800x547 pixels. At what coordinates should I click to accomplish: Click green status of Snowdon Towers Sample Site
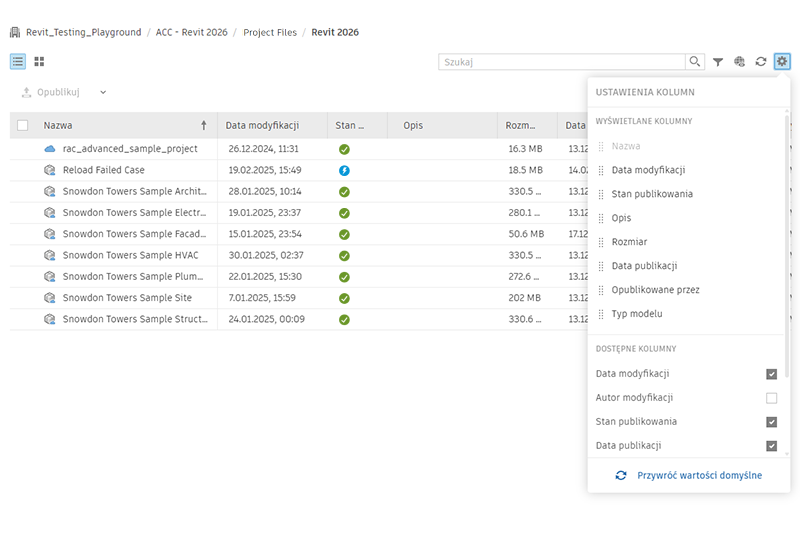(344, 298)
